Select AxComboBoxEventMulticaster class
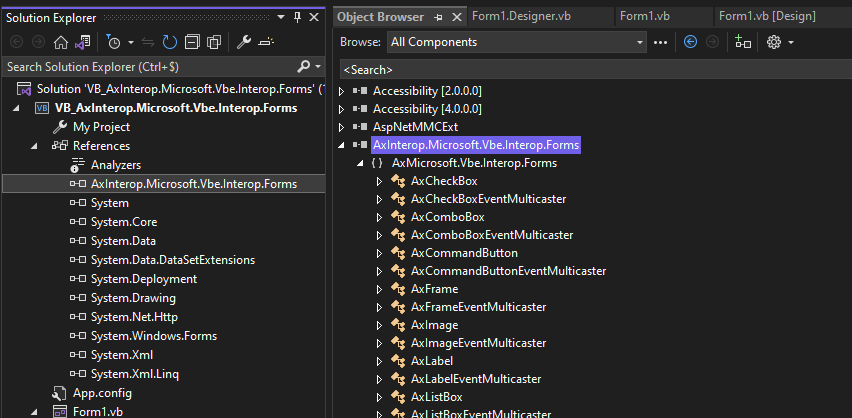Image resolution: width=852 pixels, height=418 pixels. pyautogui.click(x=492, y=235)
